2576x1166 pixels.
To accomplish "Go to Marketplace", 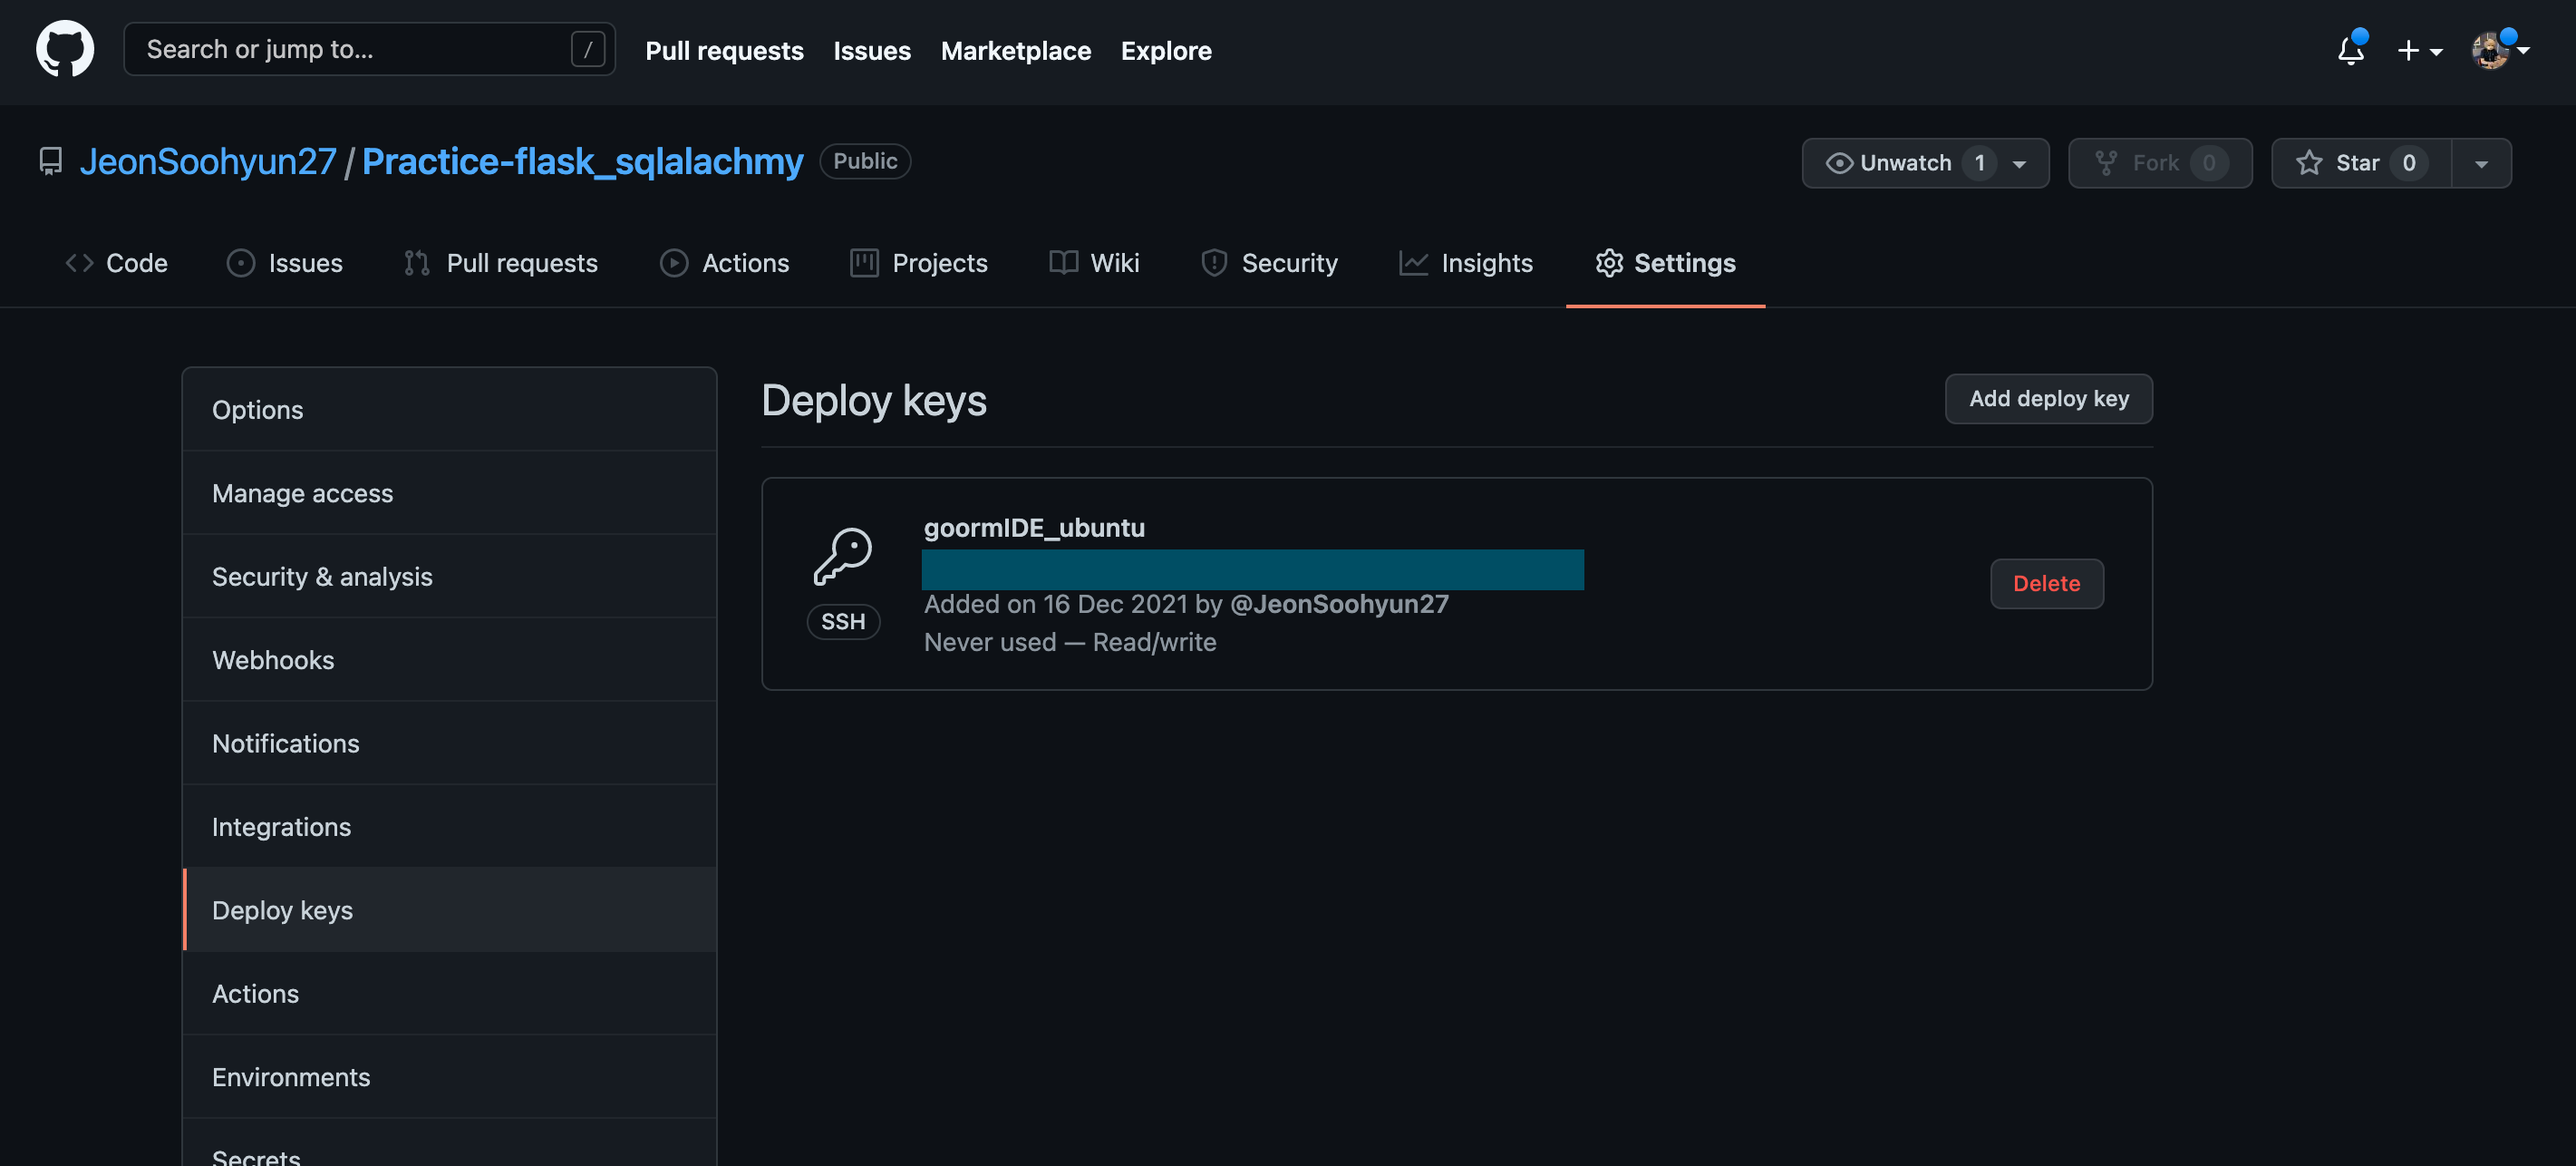I will (1016, 50).
